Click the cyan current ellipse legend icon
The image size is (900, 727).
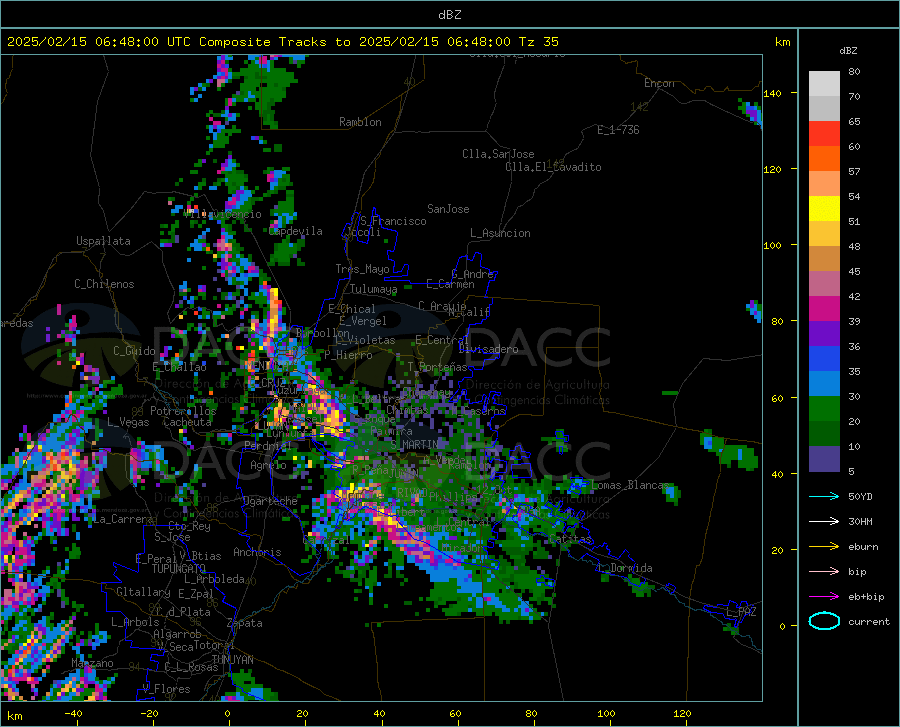824,621
